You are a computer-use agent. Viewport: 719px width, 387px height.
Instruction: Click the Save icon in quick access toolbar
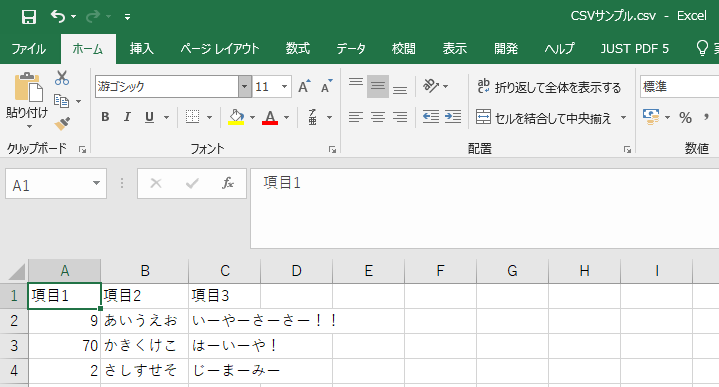tap(29, 17)
